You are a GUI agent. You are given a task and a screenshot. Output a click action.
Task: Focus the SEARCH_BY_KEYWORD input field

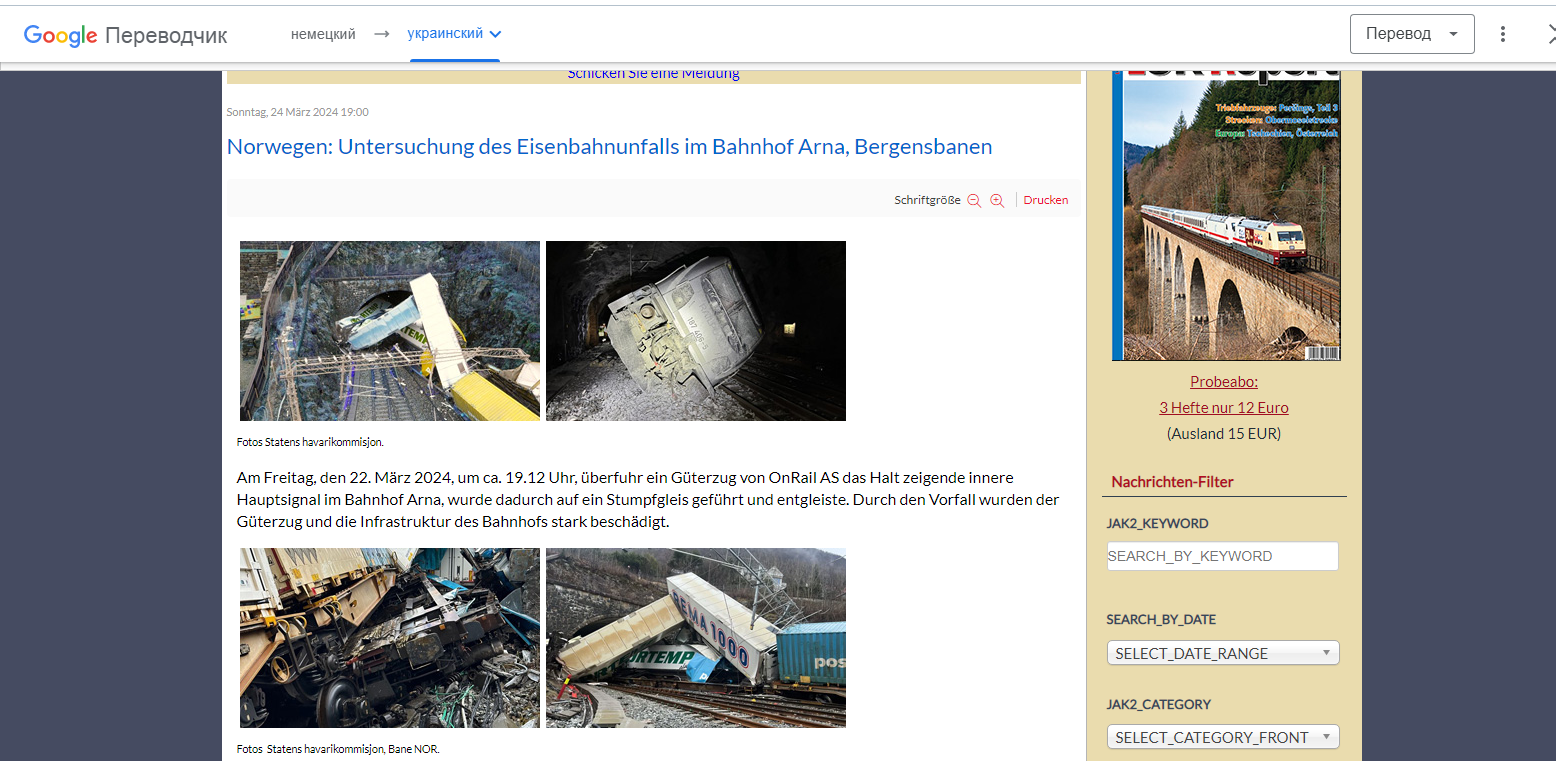1222,556
